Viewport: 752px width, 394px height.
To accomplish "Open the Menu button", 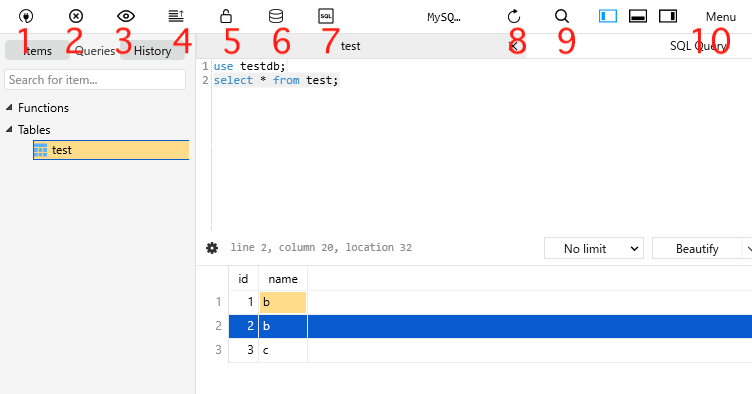I will pos(720,17).
